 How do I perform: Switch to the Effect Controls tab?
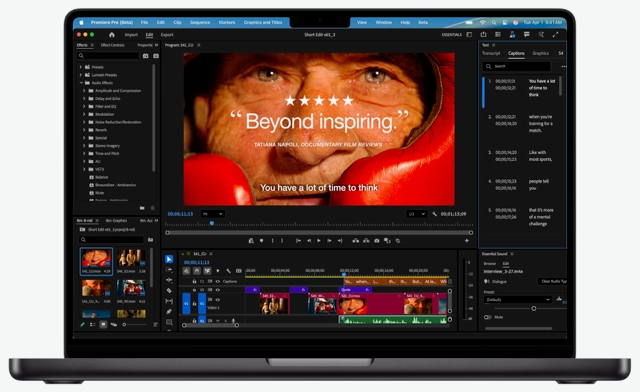pyautogui.click(x=112, y=45)
